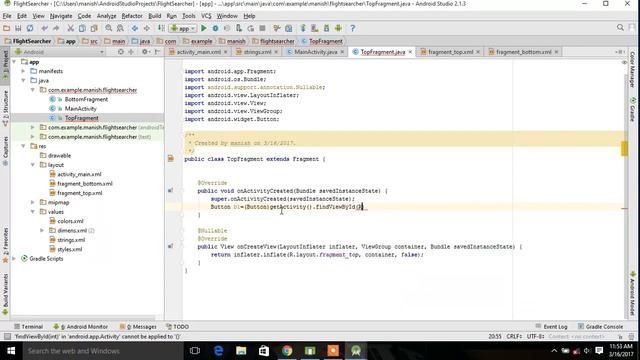
Task: Open the Android Monitor tool window
Action: [80, 327]
